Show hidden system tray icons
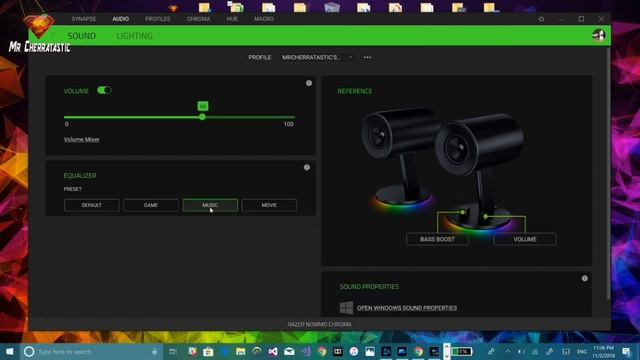This screenshot has height=360, width=640. [x=508, y=351]
